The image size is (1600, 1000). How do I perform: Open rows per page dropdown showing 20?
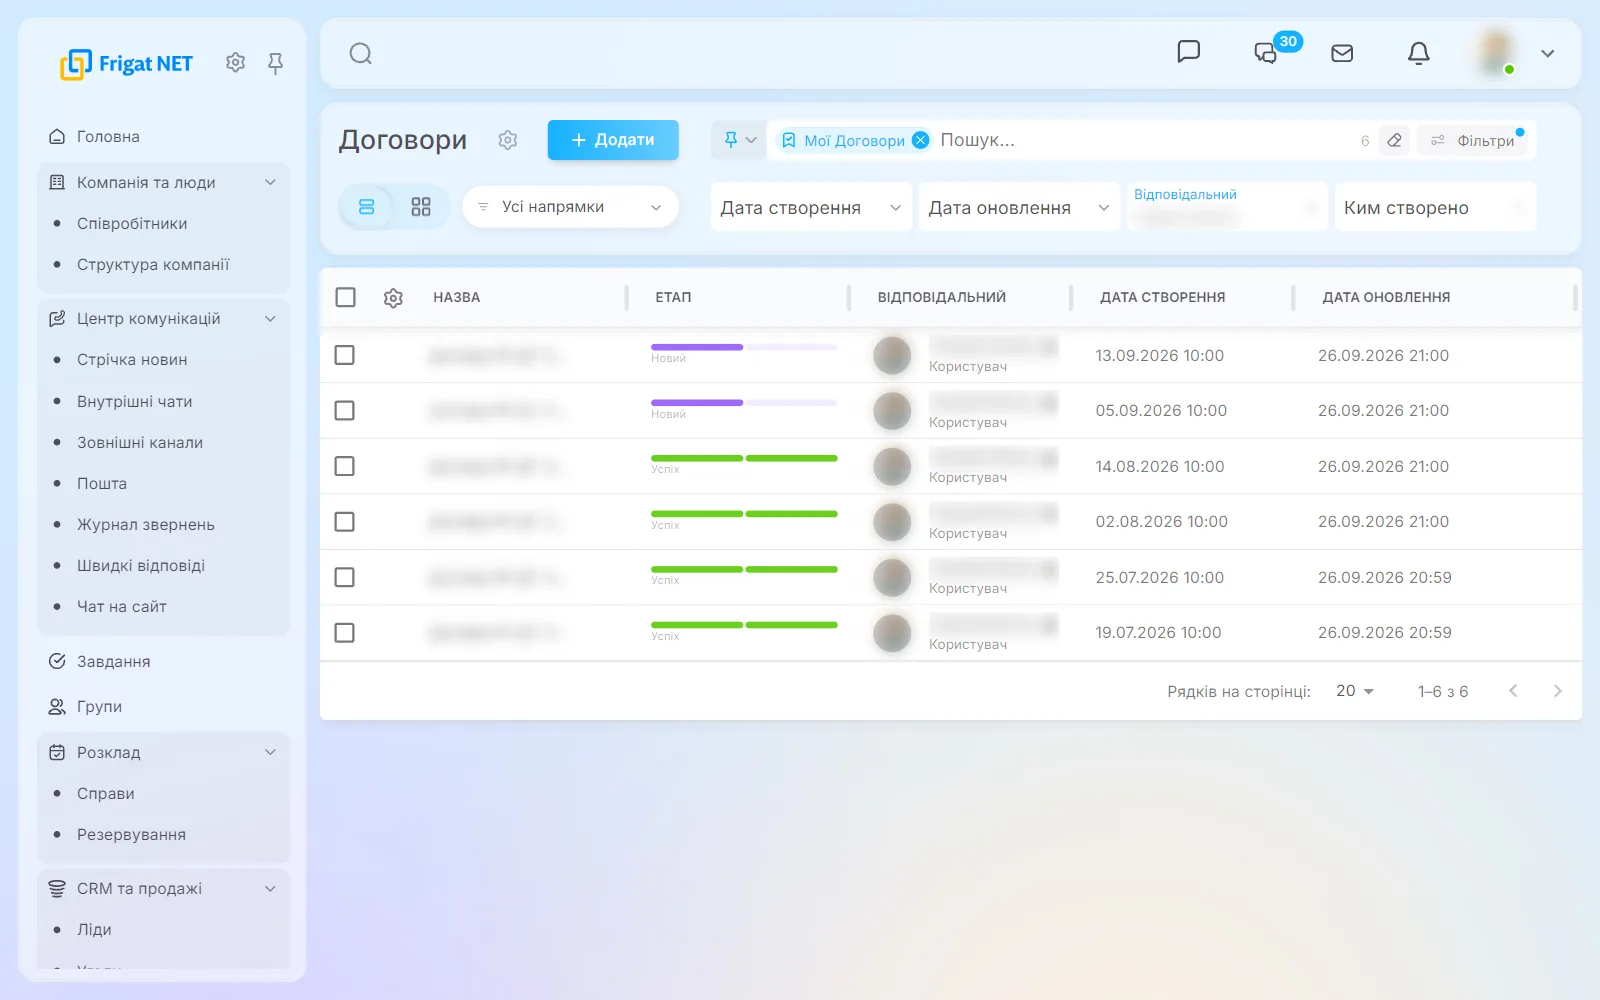(1355, 691)
